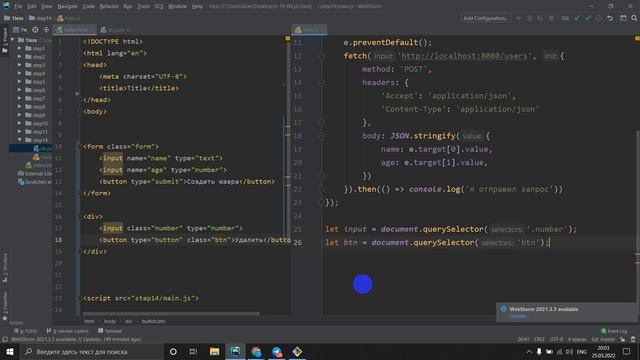Open Windows Start menu
This screenshot has height=360, width=640.
point(9,351)
